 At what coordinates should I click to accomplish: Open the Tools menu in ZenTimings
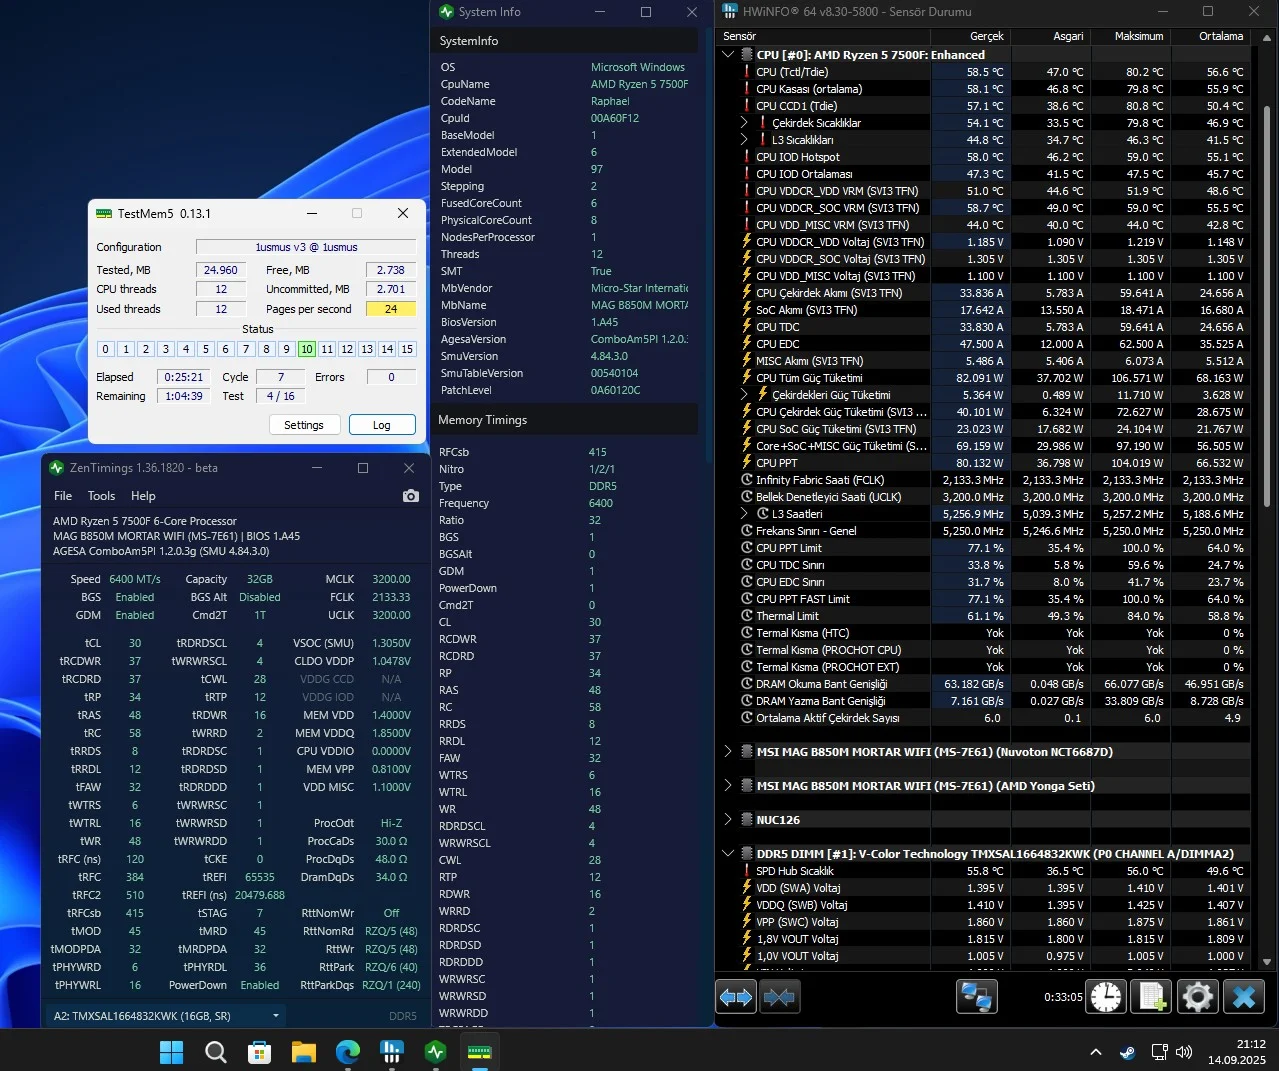(101, 496)
